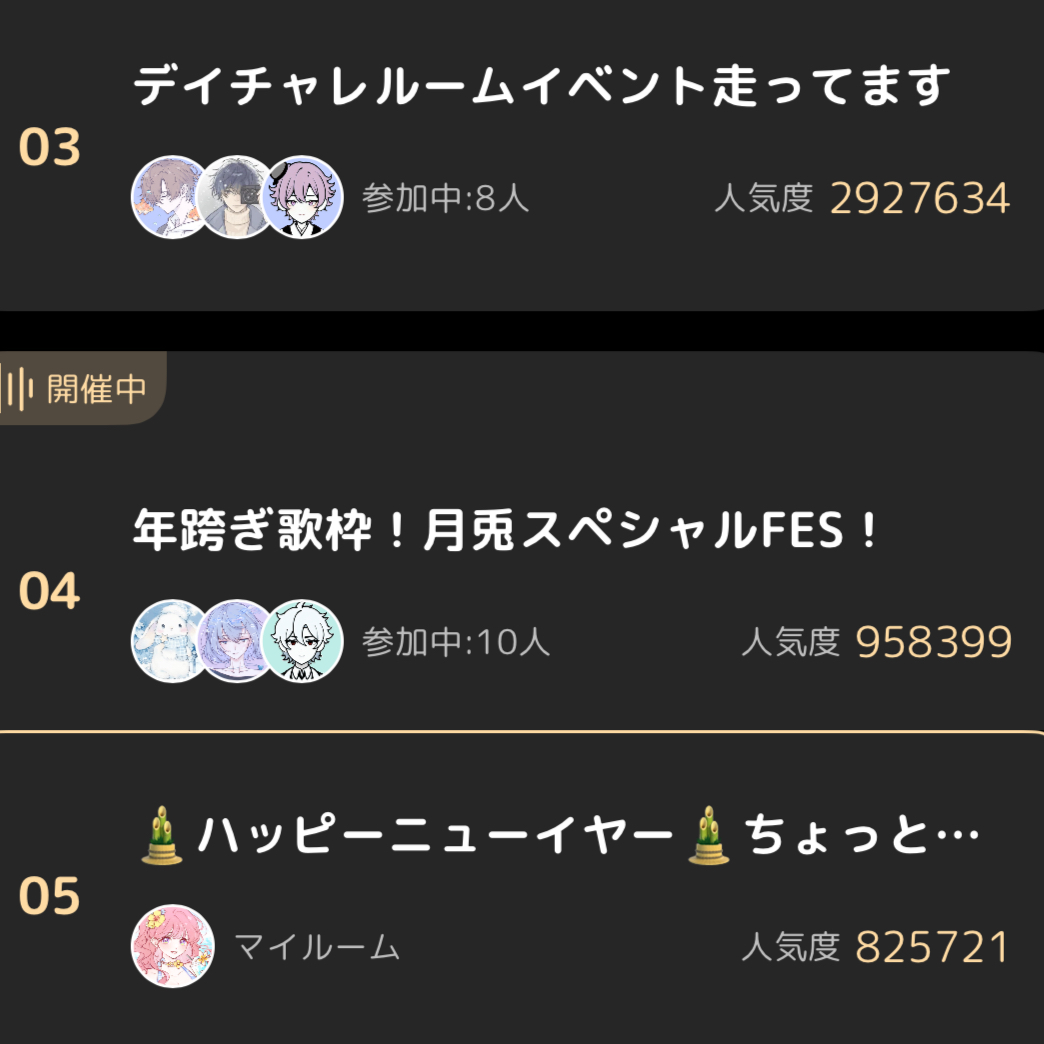Click 参加中:10人 participant count
The height and width of the screenshot is (1044, 1044).
click(456, 642)
